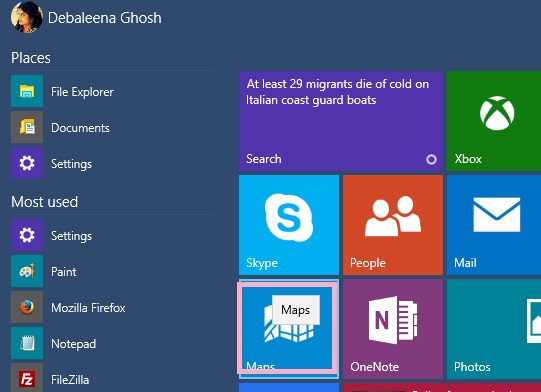Click the FileZilla label
Image resolution: width=541 pixels, height=392 pixels.
point(70,380)
